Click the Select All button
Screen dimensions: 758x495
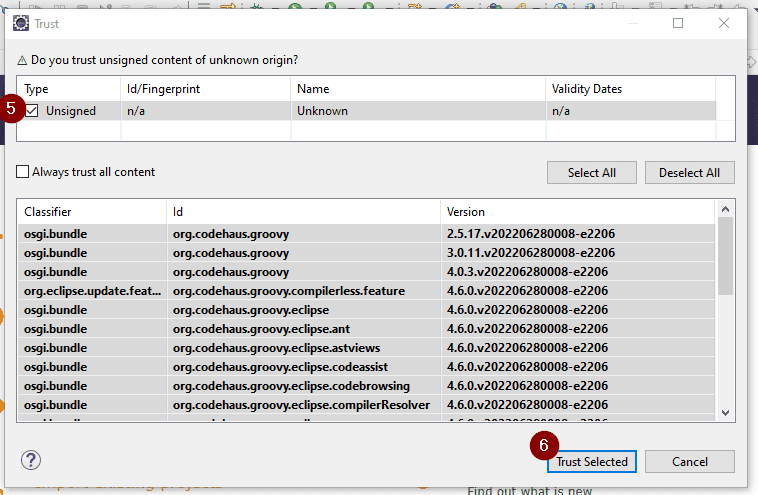(x=591, y=172)
